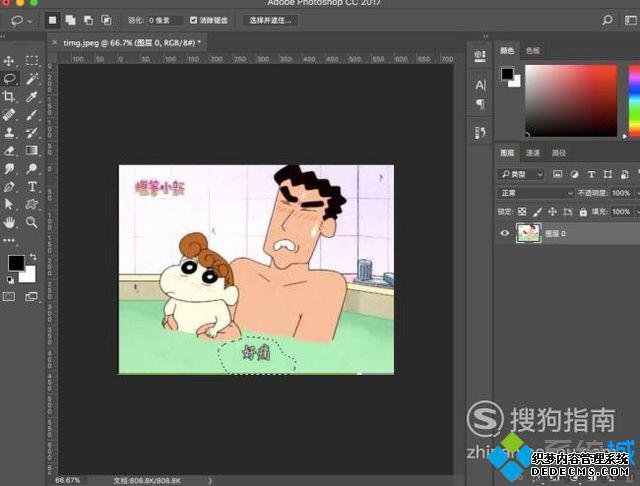The width and height of the screenshot is (640, 486).
Task: Select the Gradient tool
Action: point(32,151)
